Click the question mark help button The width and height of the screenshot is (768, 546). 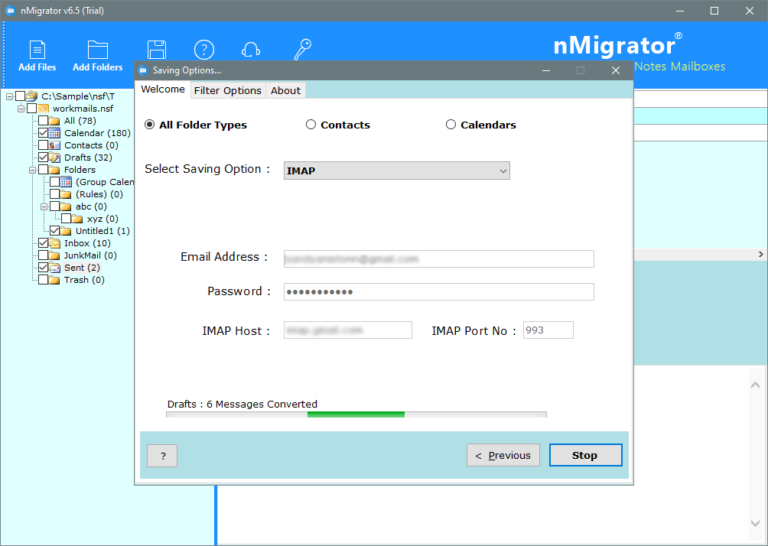162,456
